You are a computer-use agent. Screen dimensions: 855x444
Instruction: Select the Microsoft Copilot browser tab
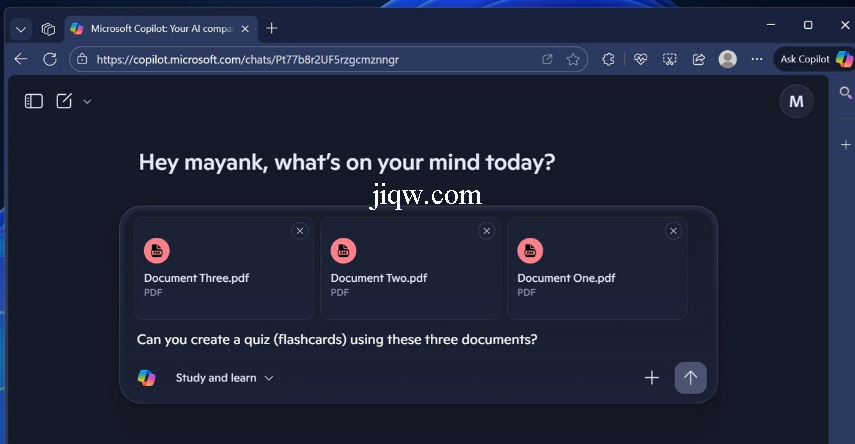tap(152, 28)
